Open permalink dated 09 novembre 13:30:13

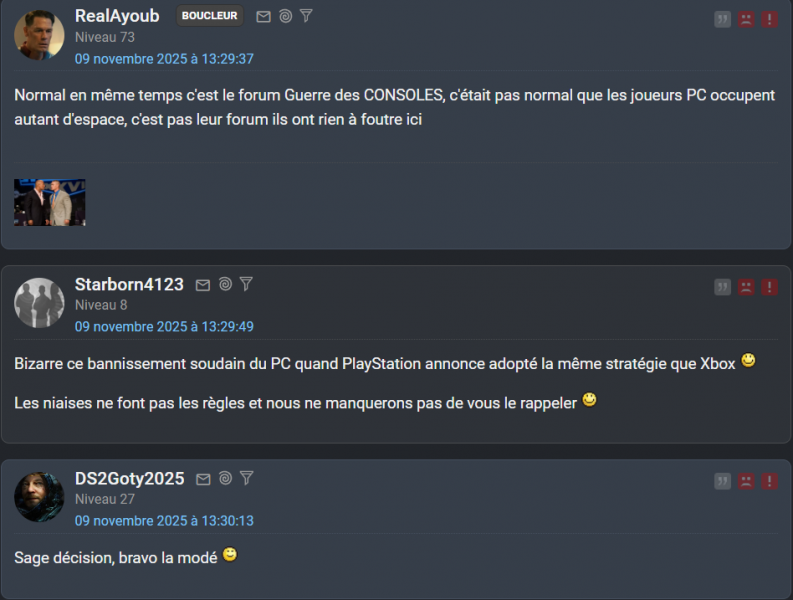point(164,521)
